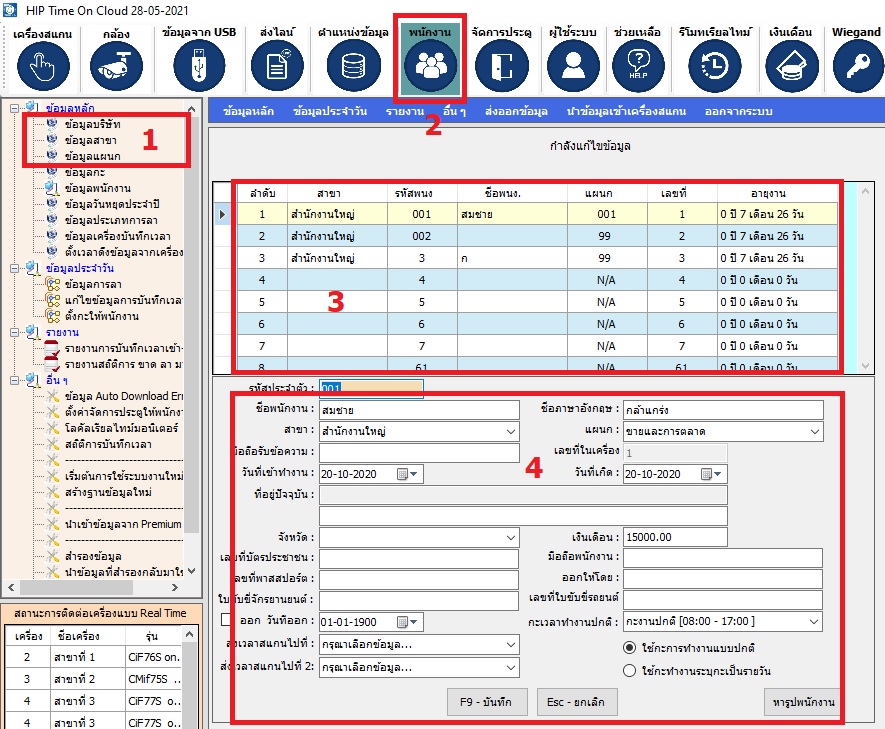Select ใช้กะทำงานระบุกะเป็นรายวัน radio button
The height and width of the screenshot is (729, 885).
pyautogui.click(x=629, y=671)
